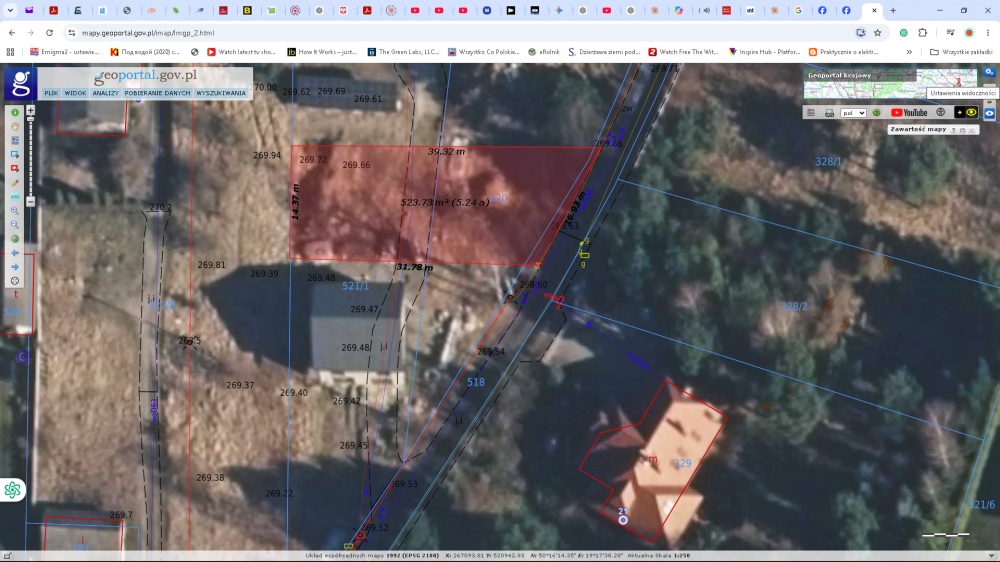Viewport: 1000px width, 562px height.
Task: Click the printer icon
Action: (x=829, y=113)
